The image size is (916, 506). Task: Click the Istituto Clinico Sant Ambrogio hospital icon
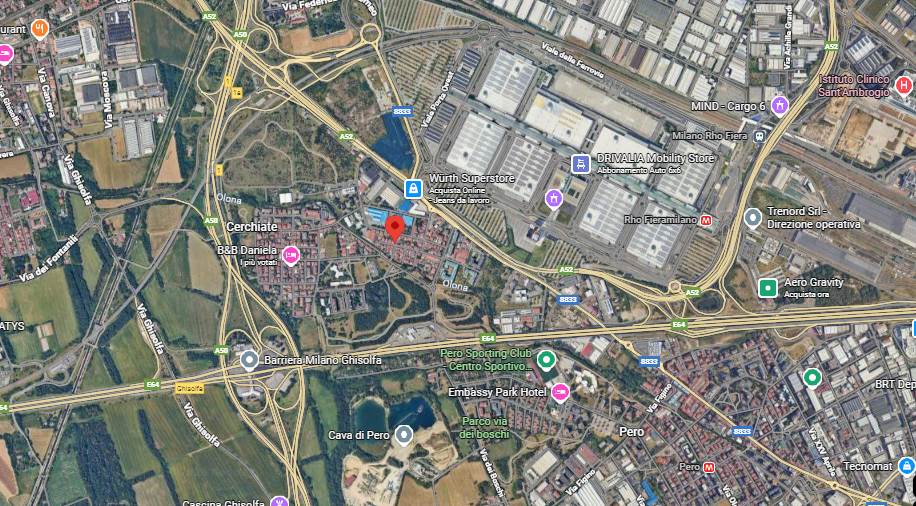903,86
